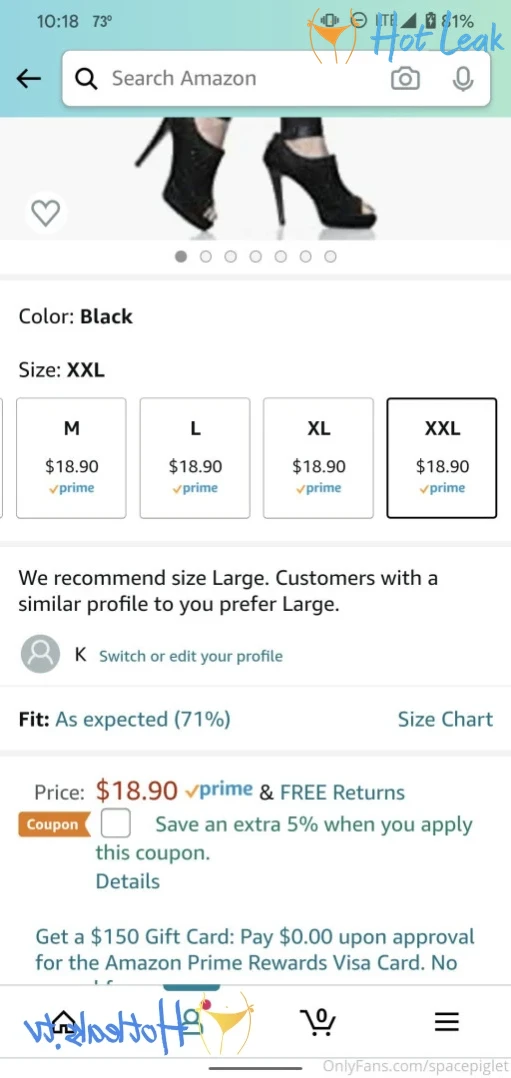Open the shopping cart icon

click(x=318, y=1022)
